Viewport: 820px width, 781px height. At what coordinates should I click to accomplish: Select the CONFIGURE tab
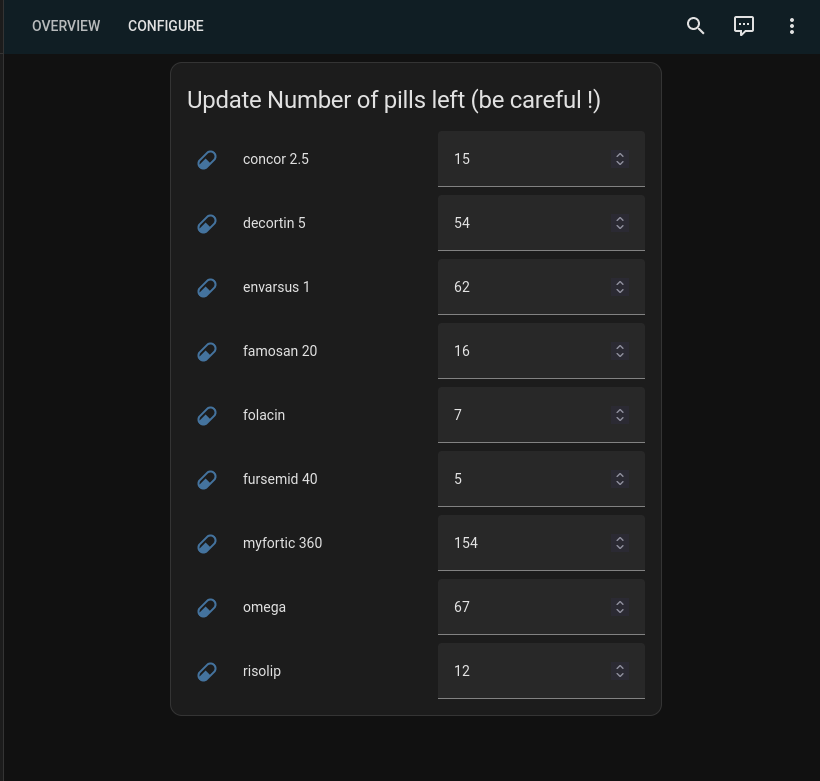(166, 26)
